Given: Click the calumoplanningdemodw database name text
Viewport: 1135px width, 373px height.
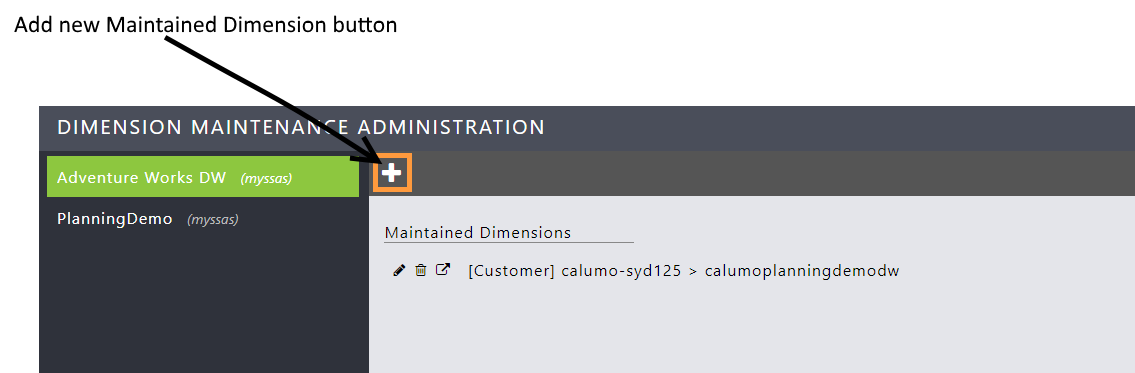Looking at the screenshot, I should tap(802, 271).
